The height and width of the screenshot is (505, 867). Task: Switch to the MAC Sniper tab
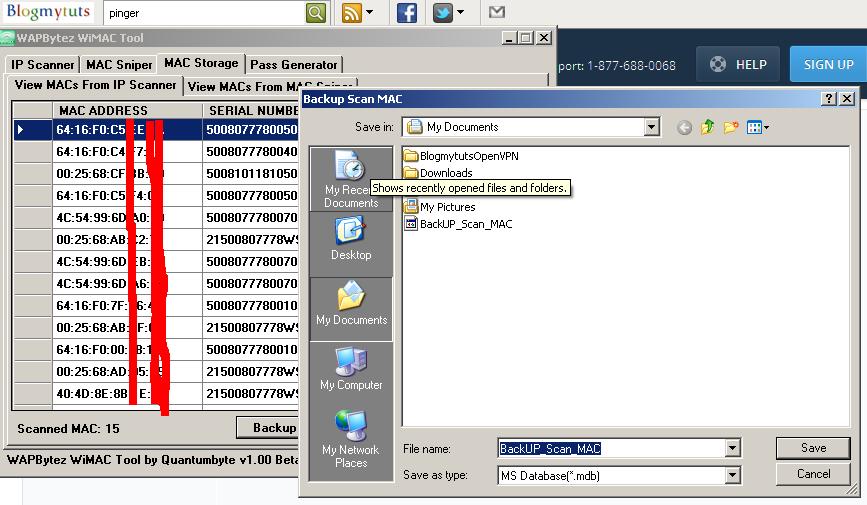point(119,65)
